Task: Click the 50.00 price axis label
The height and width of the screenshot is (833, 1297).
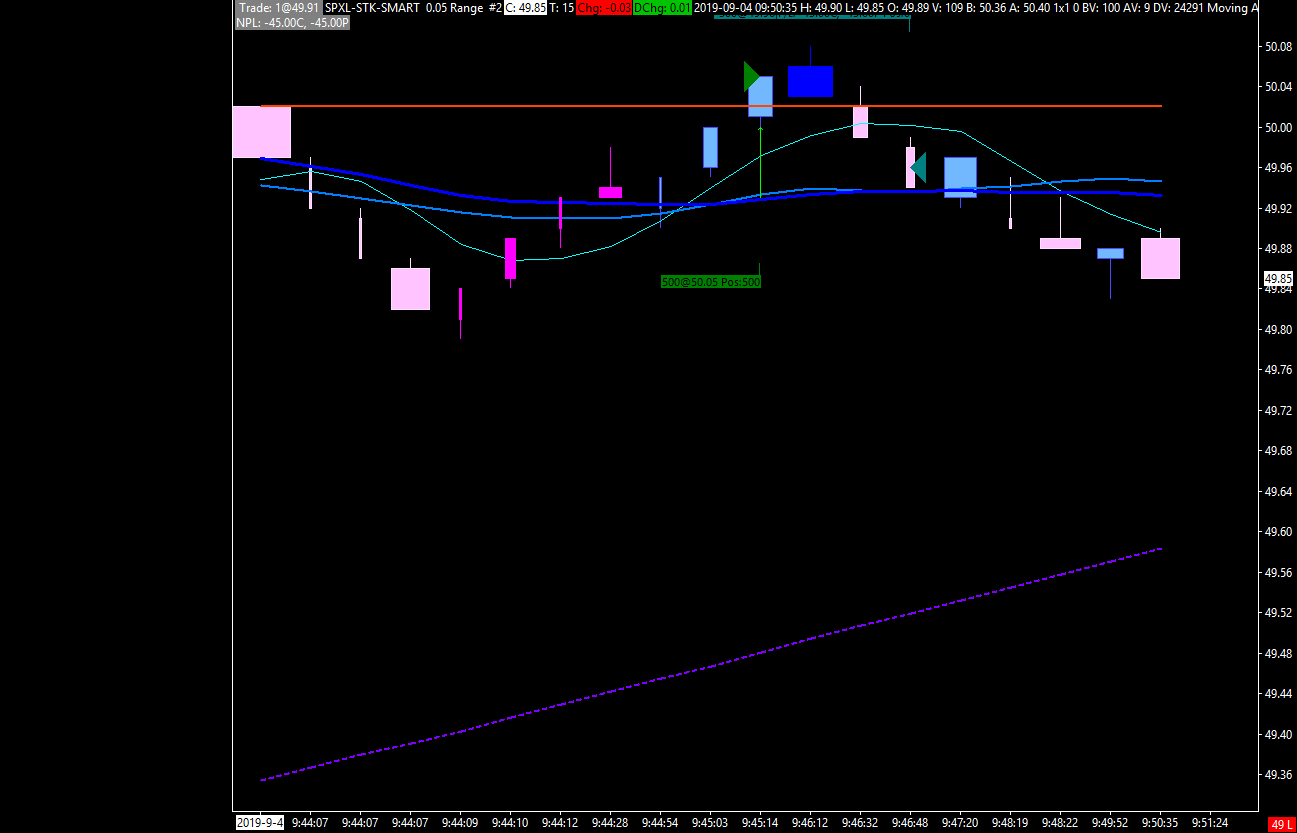Action: coord(1279,128)
